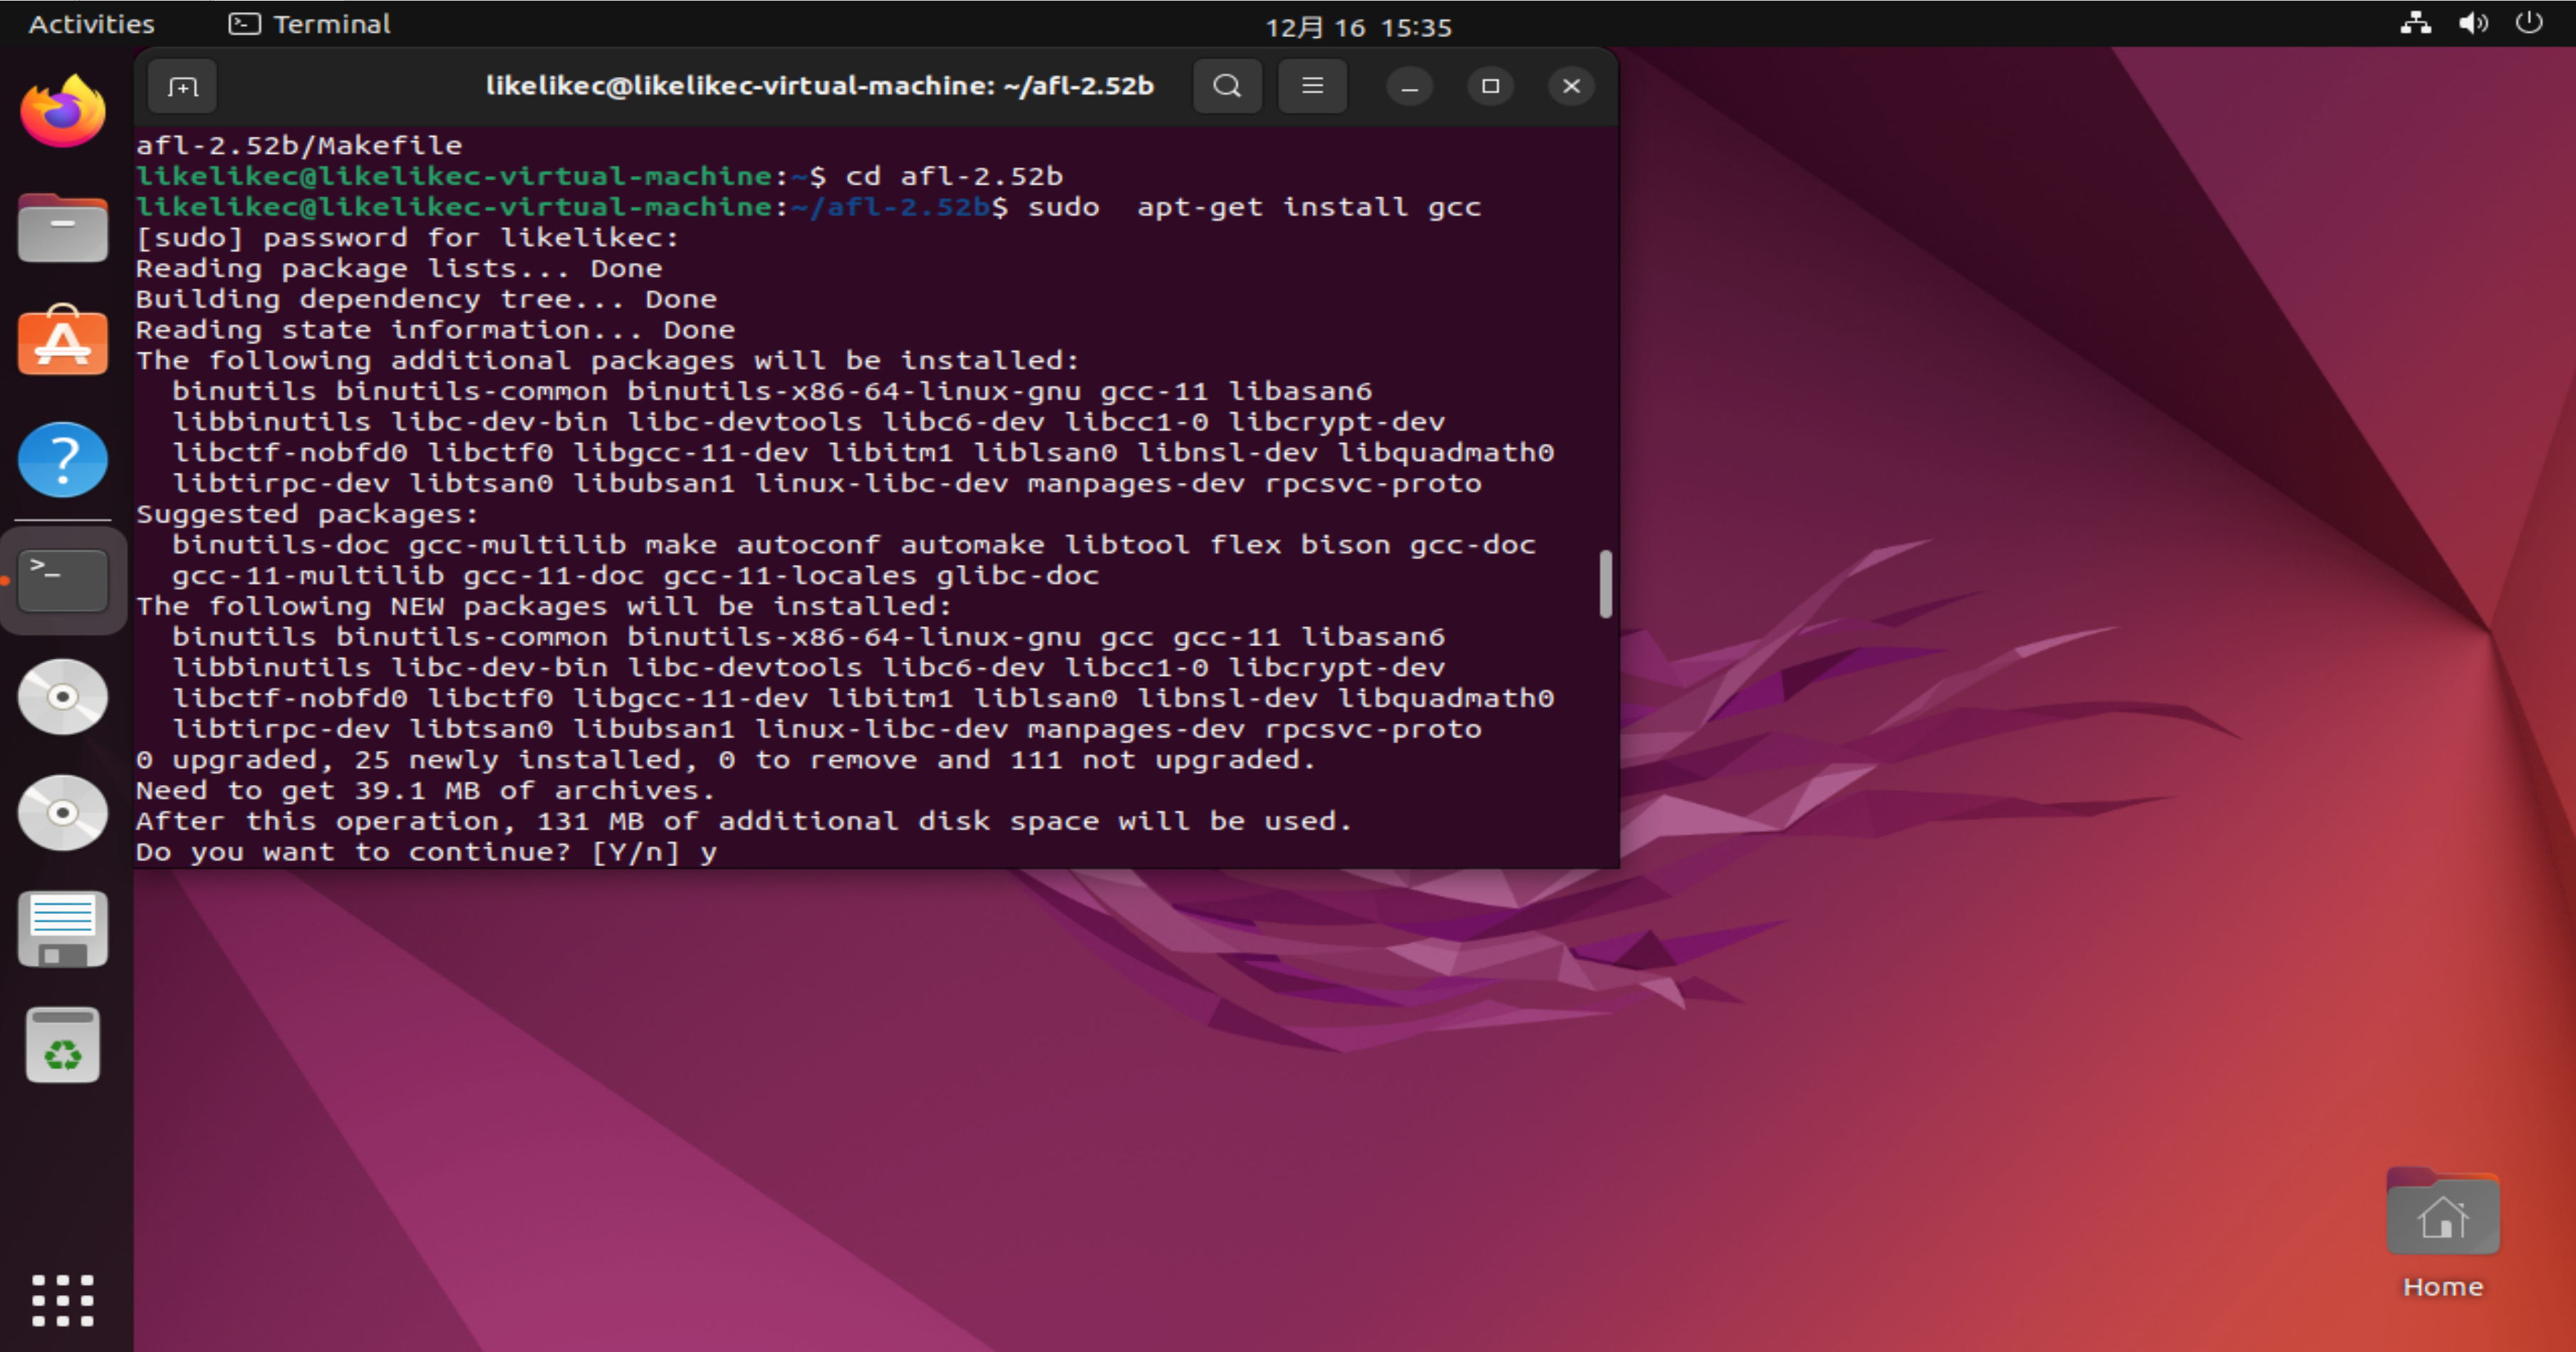Open the clock and calendar panel
The height and width of the screenshot is (1352, 2576).
(x=1359, y=27)
